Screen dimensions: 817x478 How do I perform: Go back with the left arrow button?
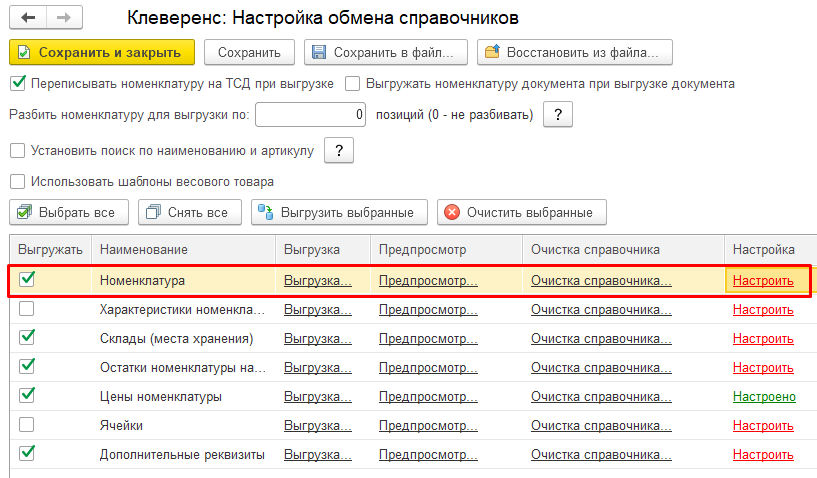point(28,18)
